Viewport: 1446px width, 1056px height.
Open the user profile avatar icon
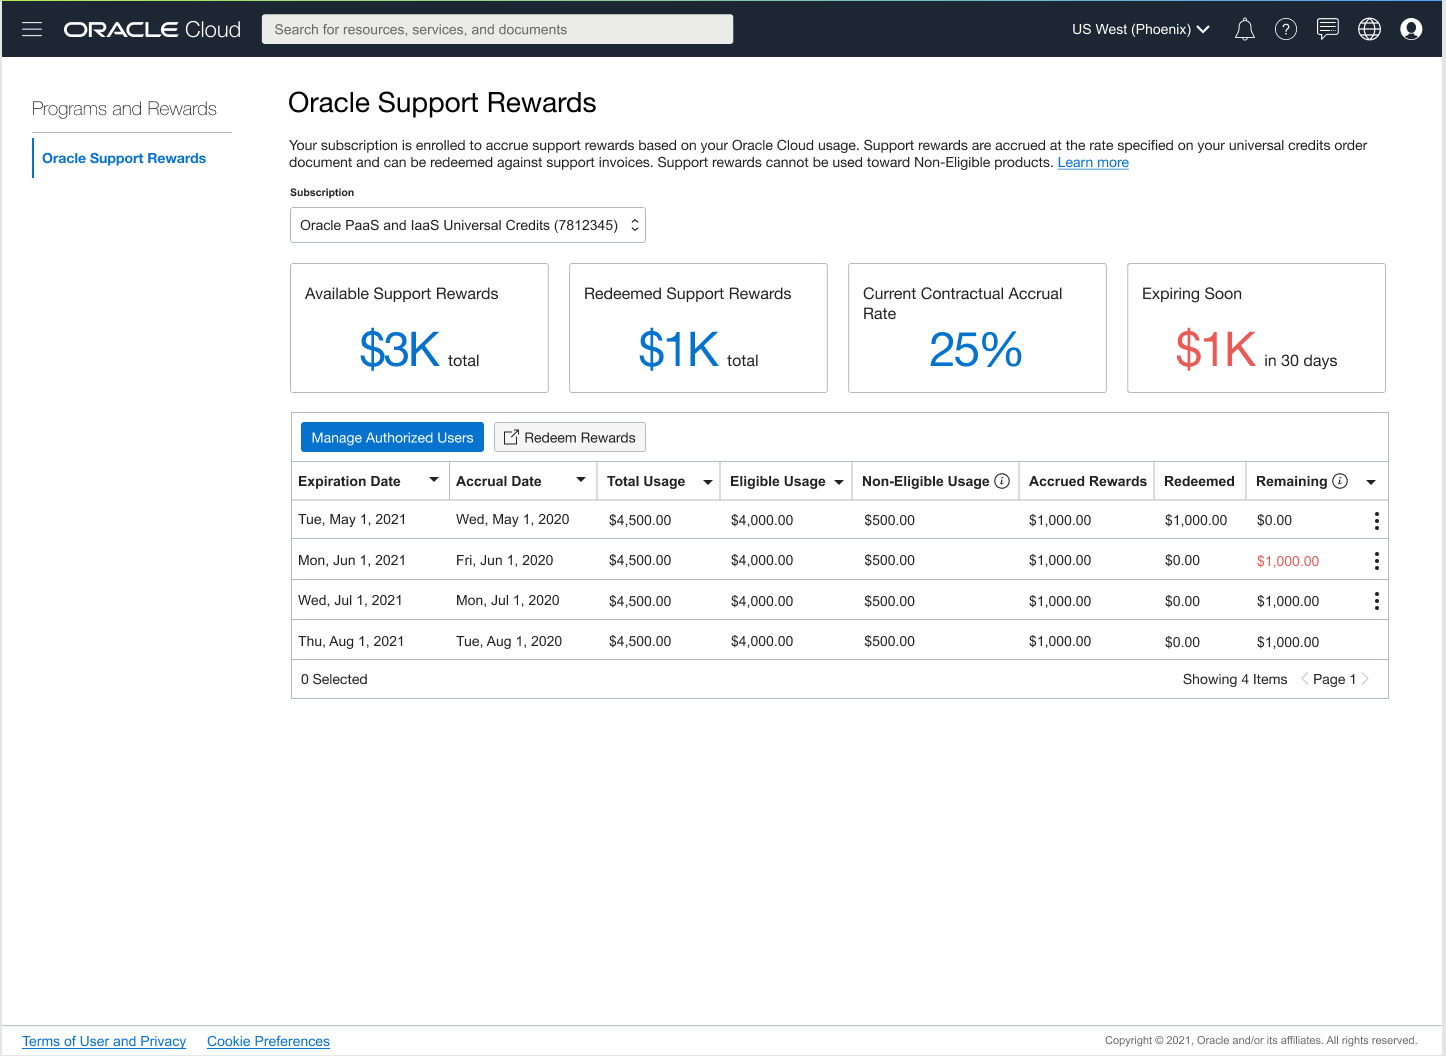point(1411,29)
